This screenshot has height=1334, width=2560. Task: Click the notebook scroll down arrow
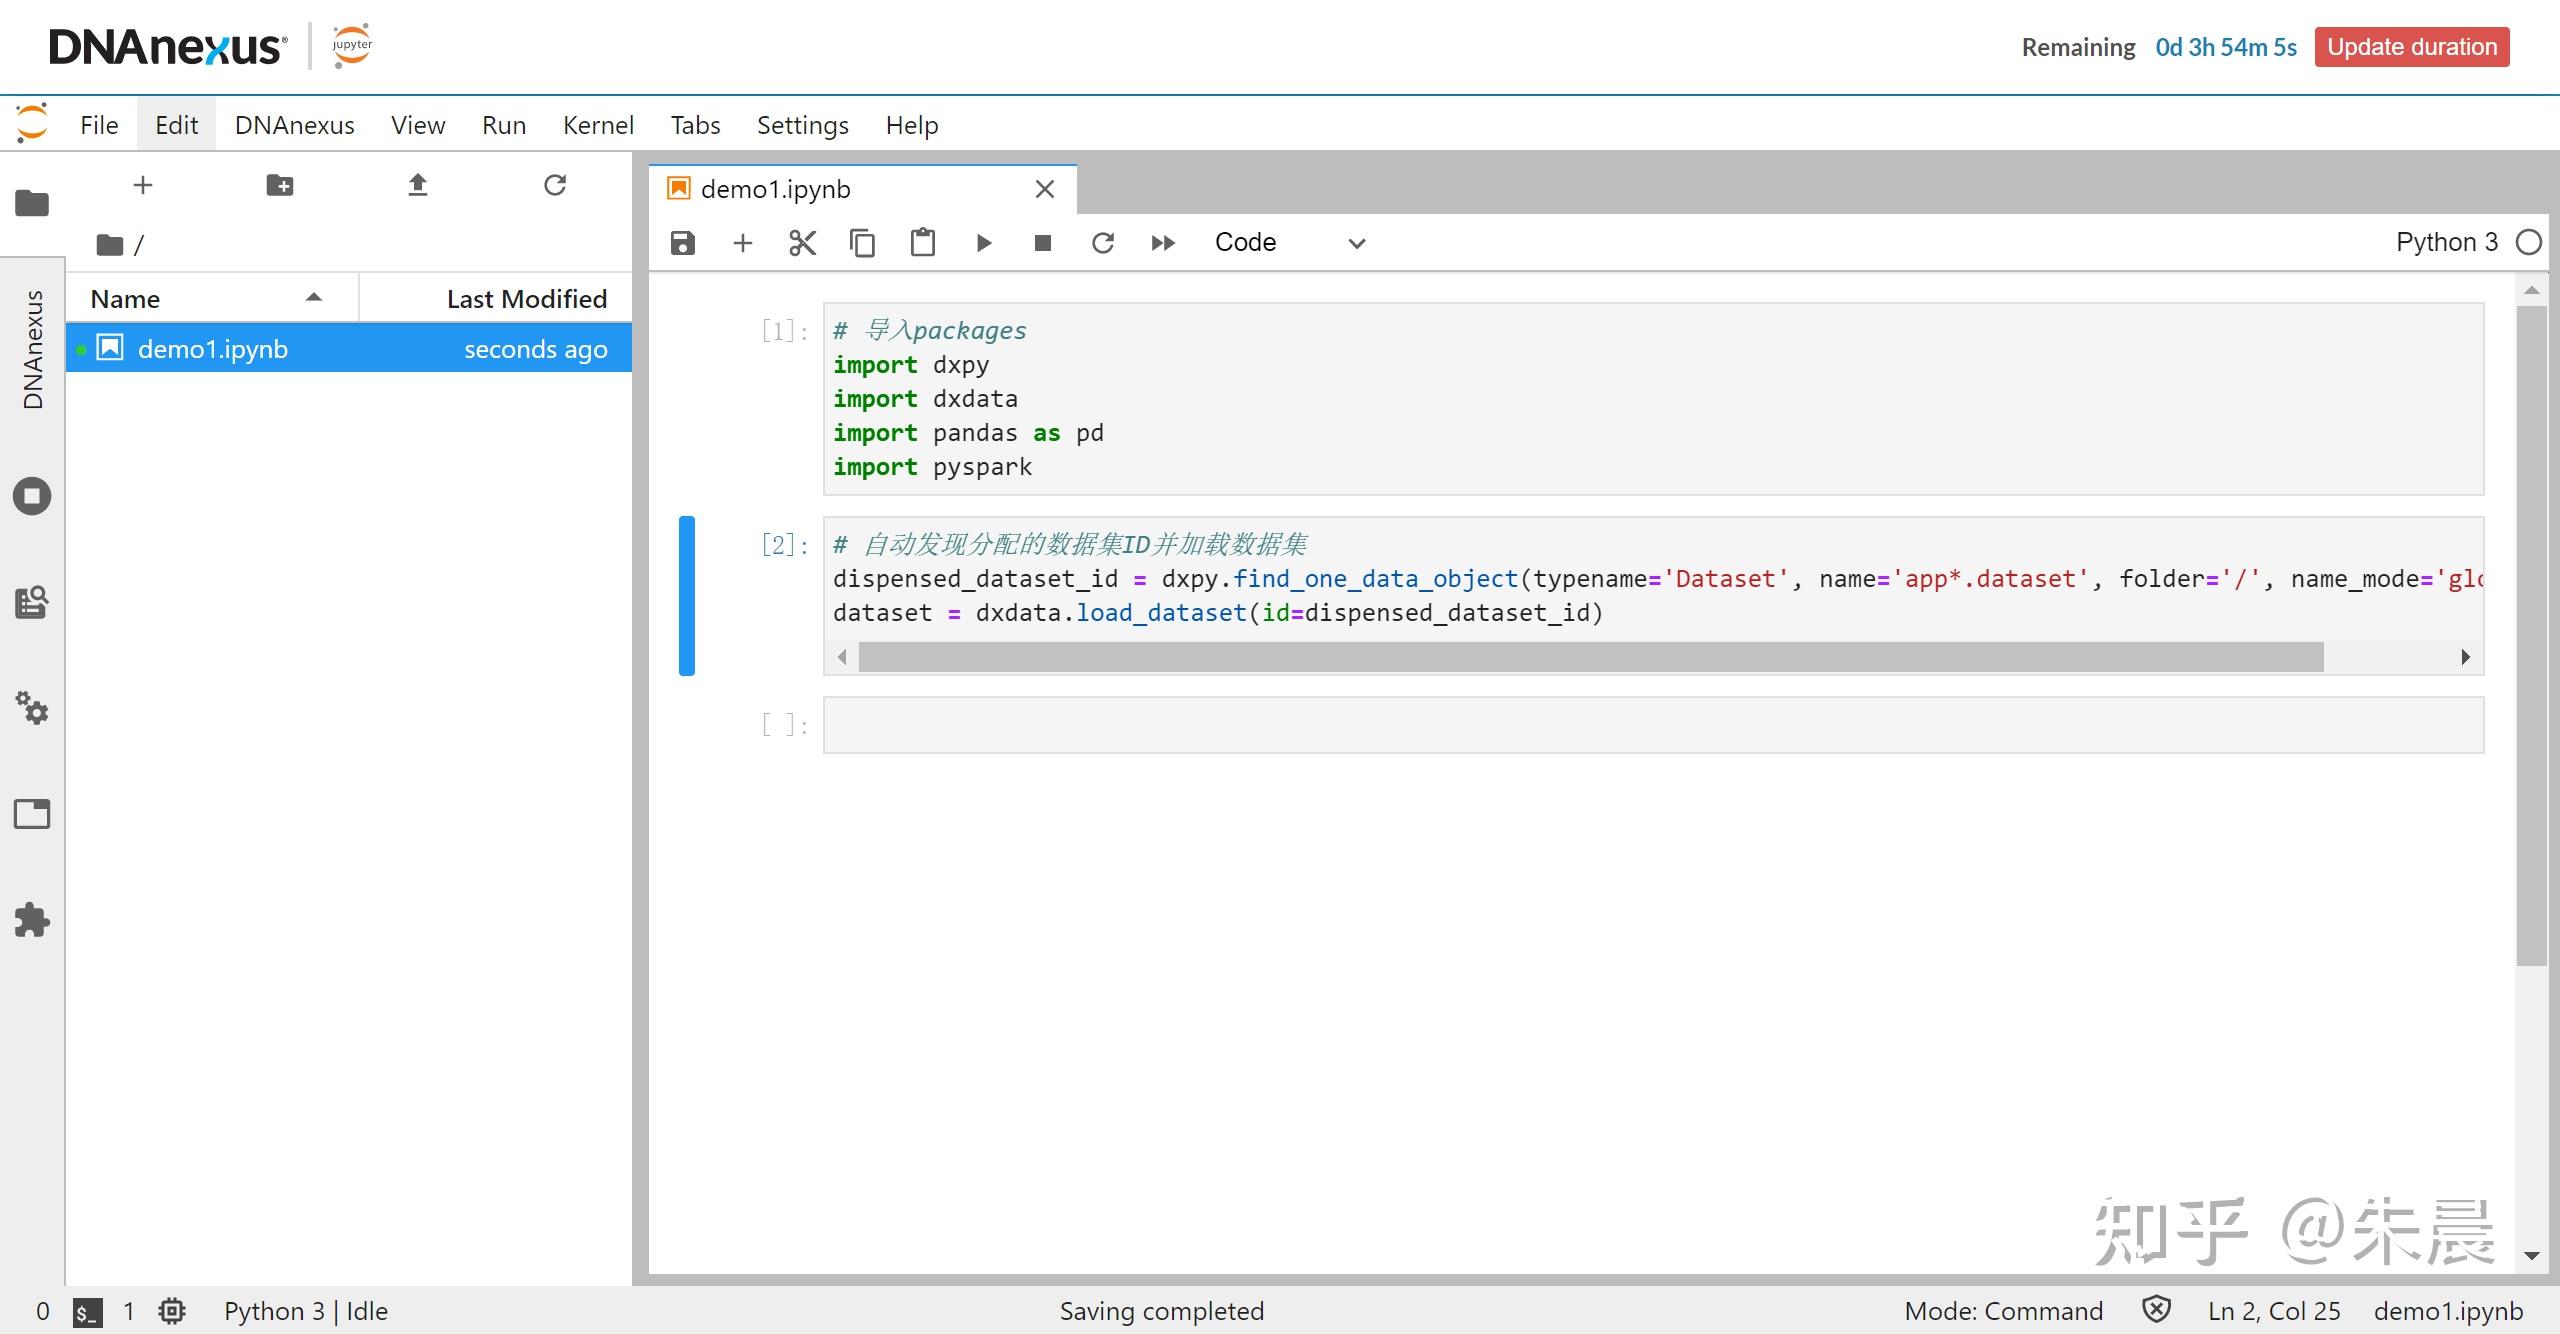pyautogui.click(x=2532, y=1255)
